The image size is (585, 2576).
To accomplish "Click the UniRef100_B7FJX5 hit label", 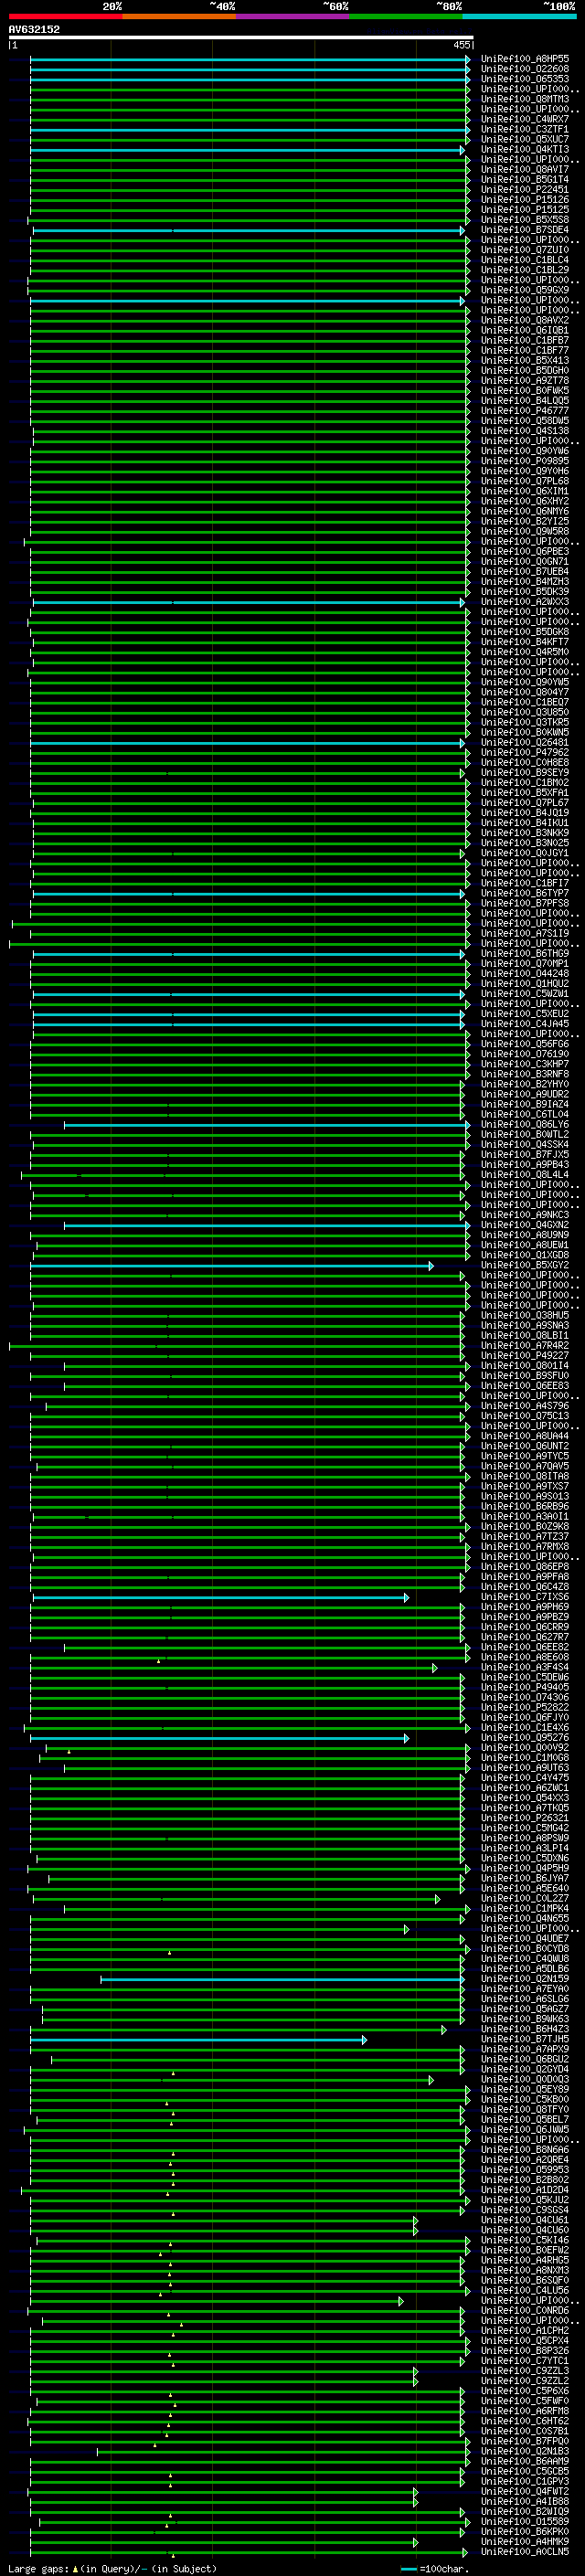I will (x=525, y=1154).
